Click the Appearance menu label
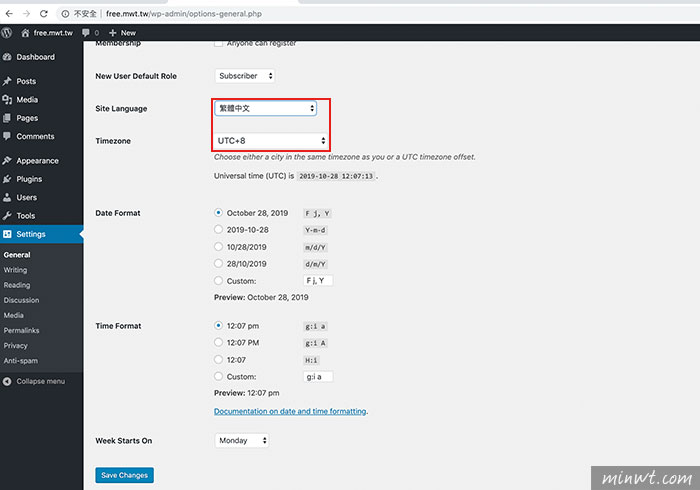The height and width of the screenshot is (490, 700). [38, 161]
